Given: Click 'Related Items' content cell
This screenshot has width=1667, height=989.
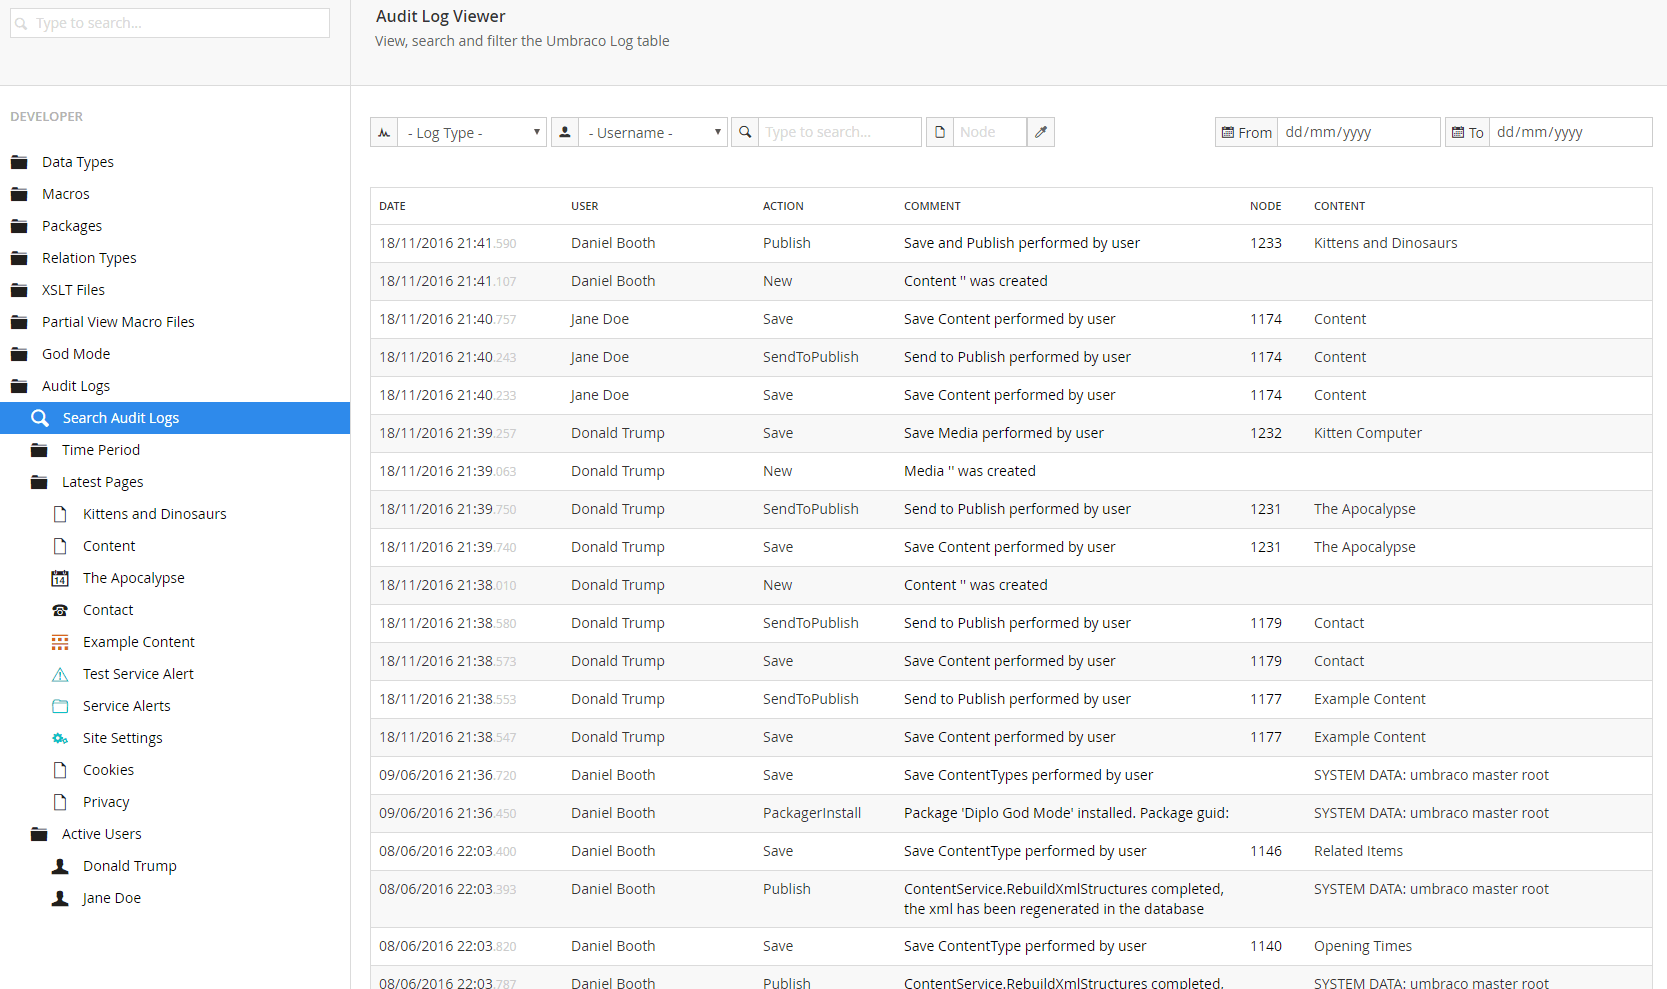Looking at the screenshot, I should [1358, 851].
